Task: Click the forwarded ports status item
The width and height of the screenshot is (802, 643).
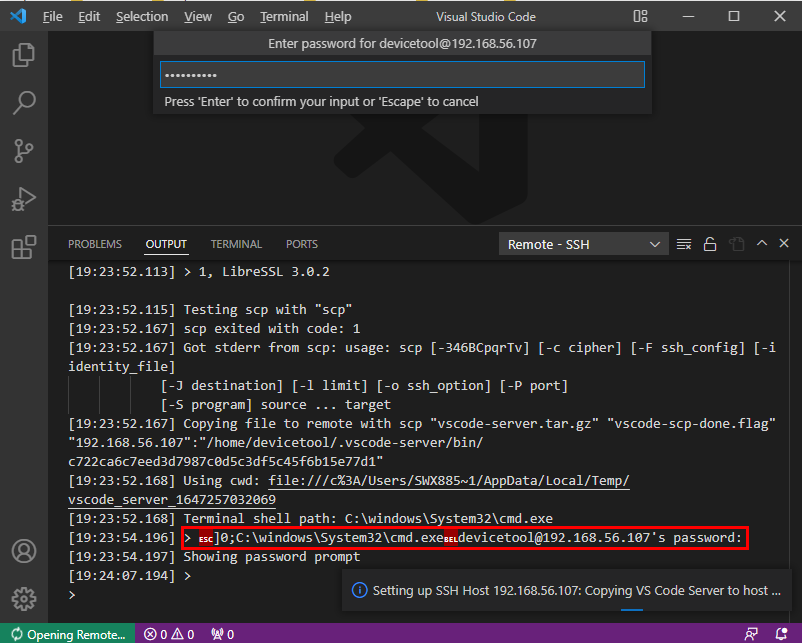Action: pos(222,634)
